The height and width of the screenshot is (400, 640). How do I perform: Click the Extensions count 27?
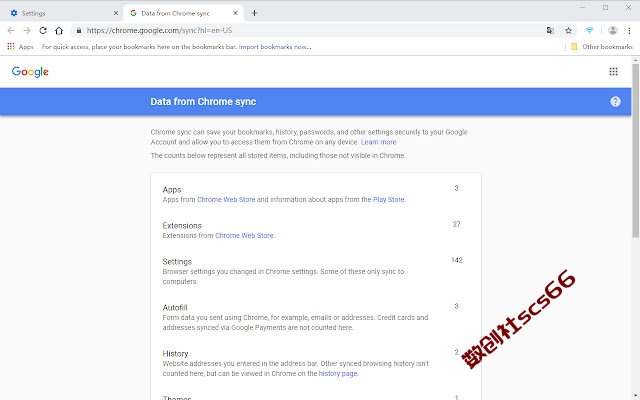456,224
